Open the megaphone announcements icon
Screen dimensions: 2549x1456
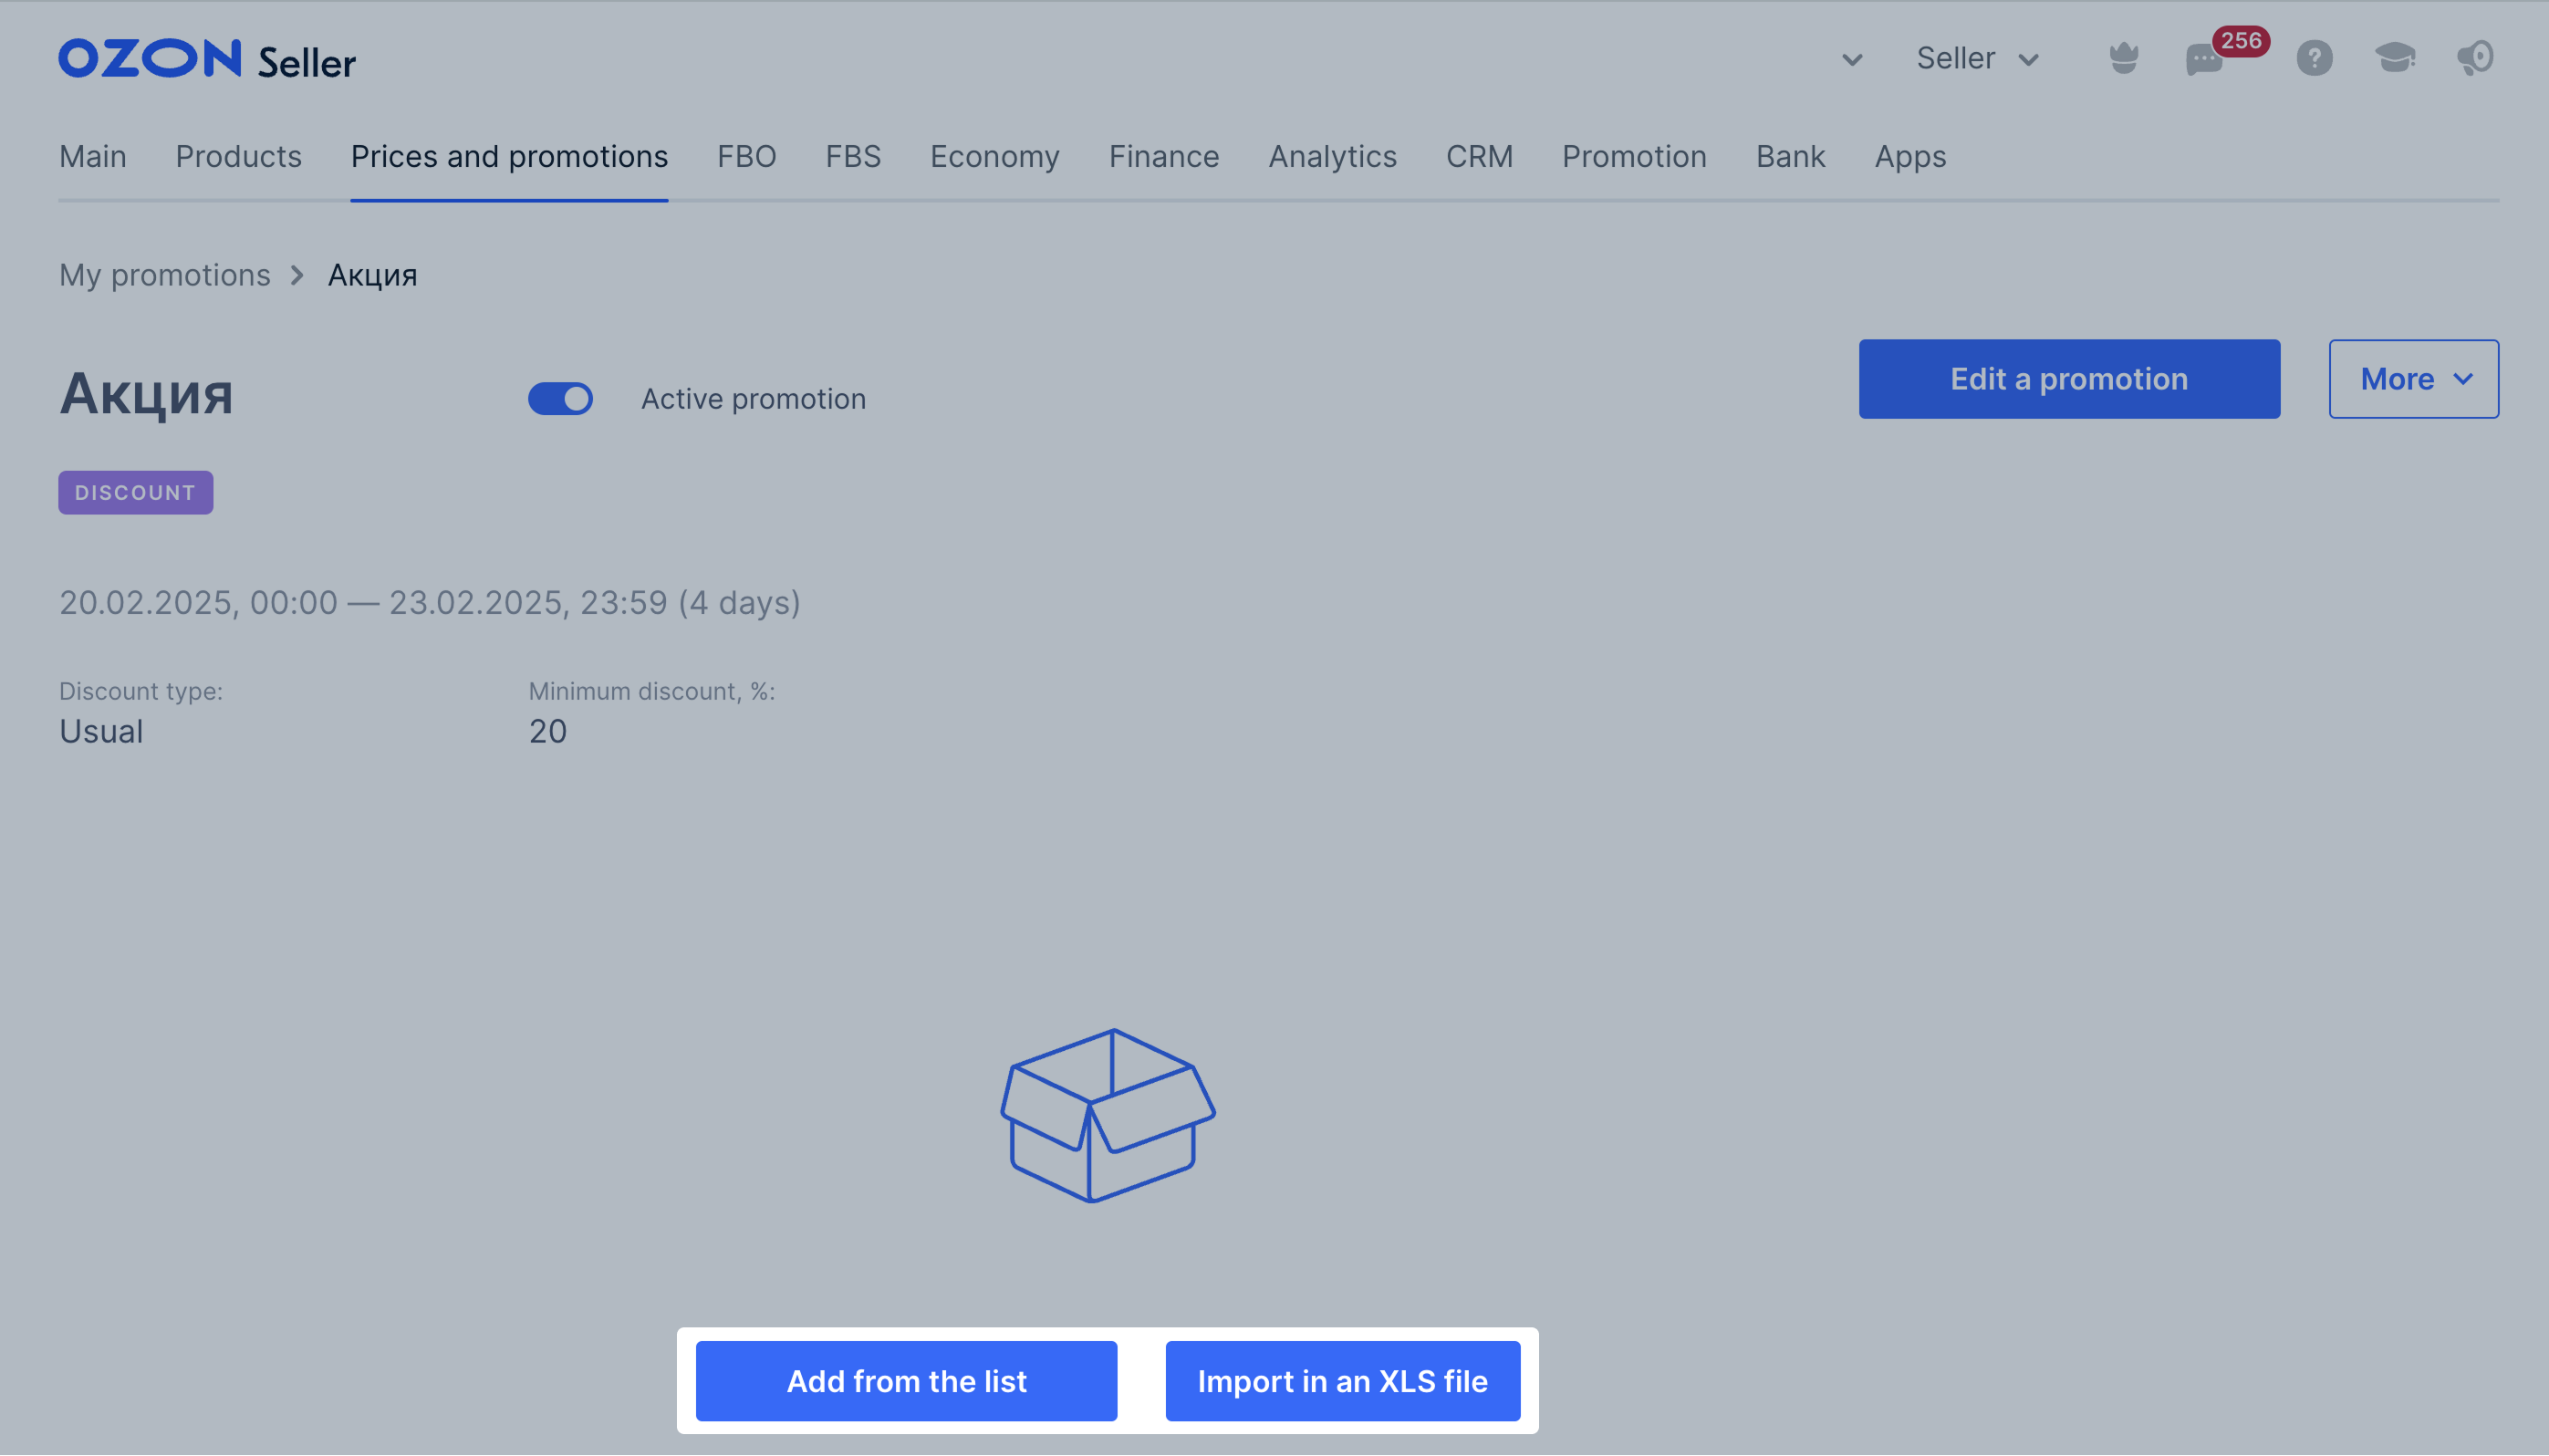(2475, 58)
